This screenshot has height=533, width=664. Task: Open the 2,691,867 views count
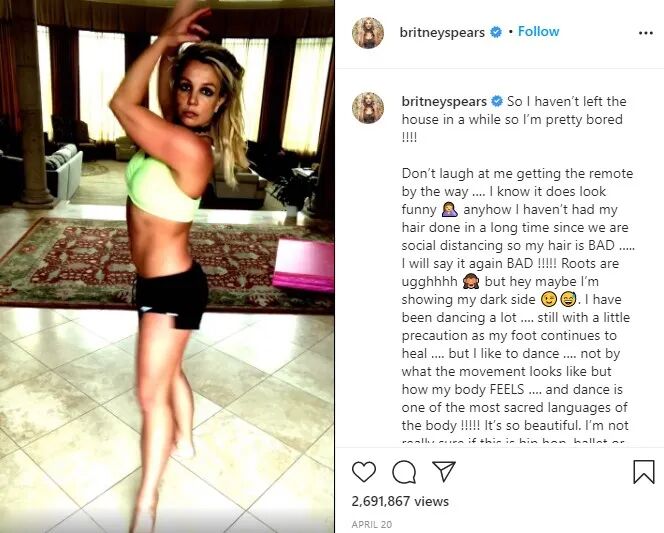click(400, 501)
